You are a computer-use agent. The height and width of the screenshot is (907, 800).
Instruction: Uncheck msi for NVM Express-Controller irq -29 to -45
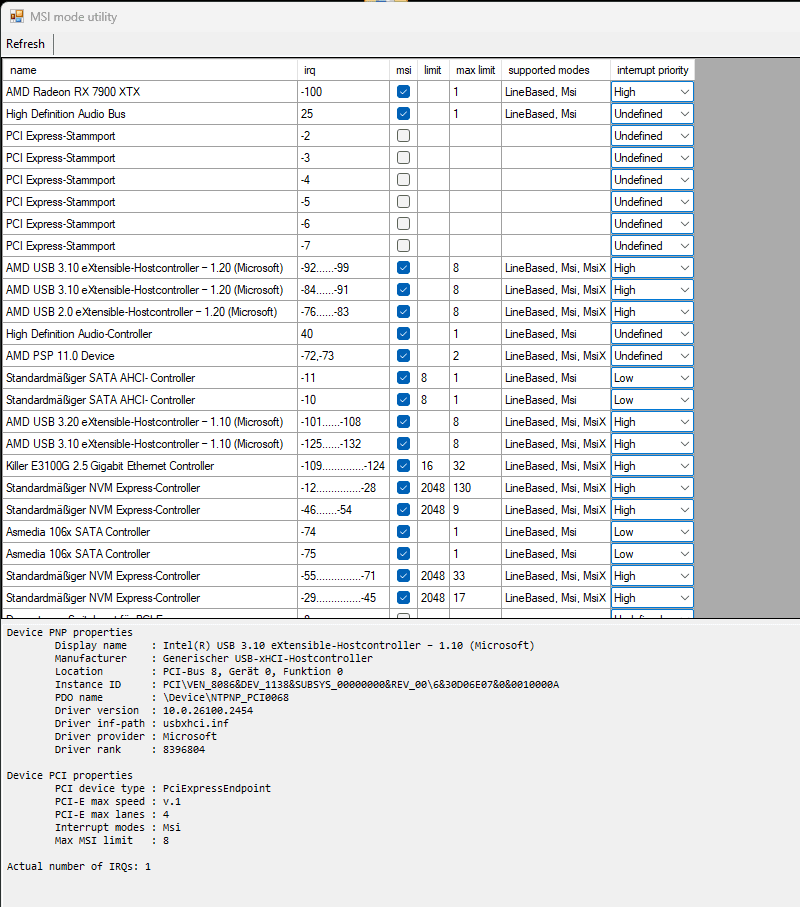point(404,597)
